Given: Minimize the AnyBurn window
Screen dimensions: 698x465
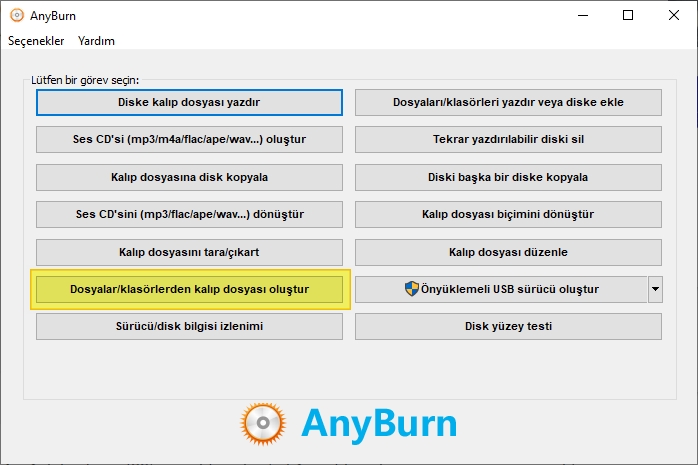Looking at the screenshot, I should coord(583,15).
